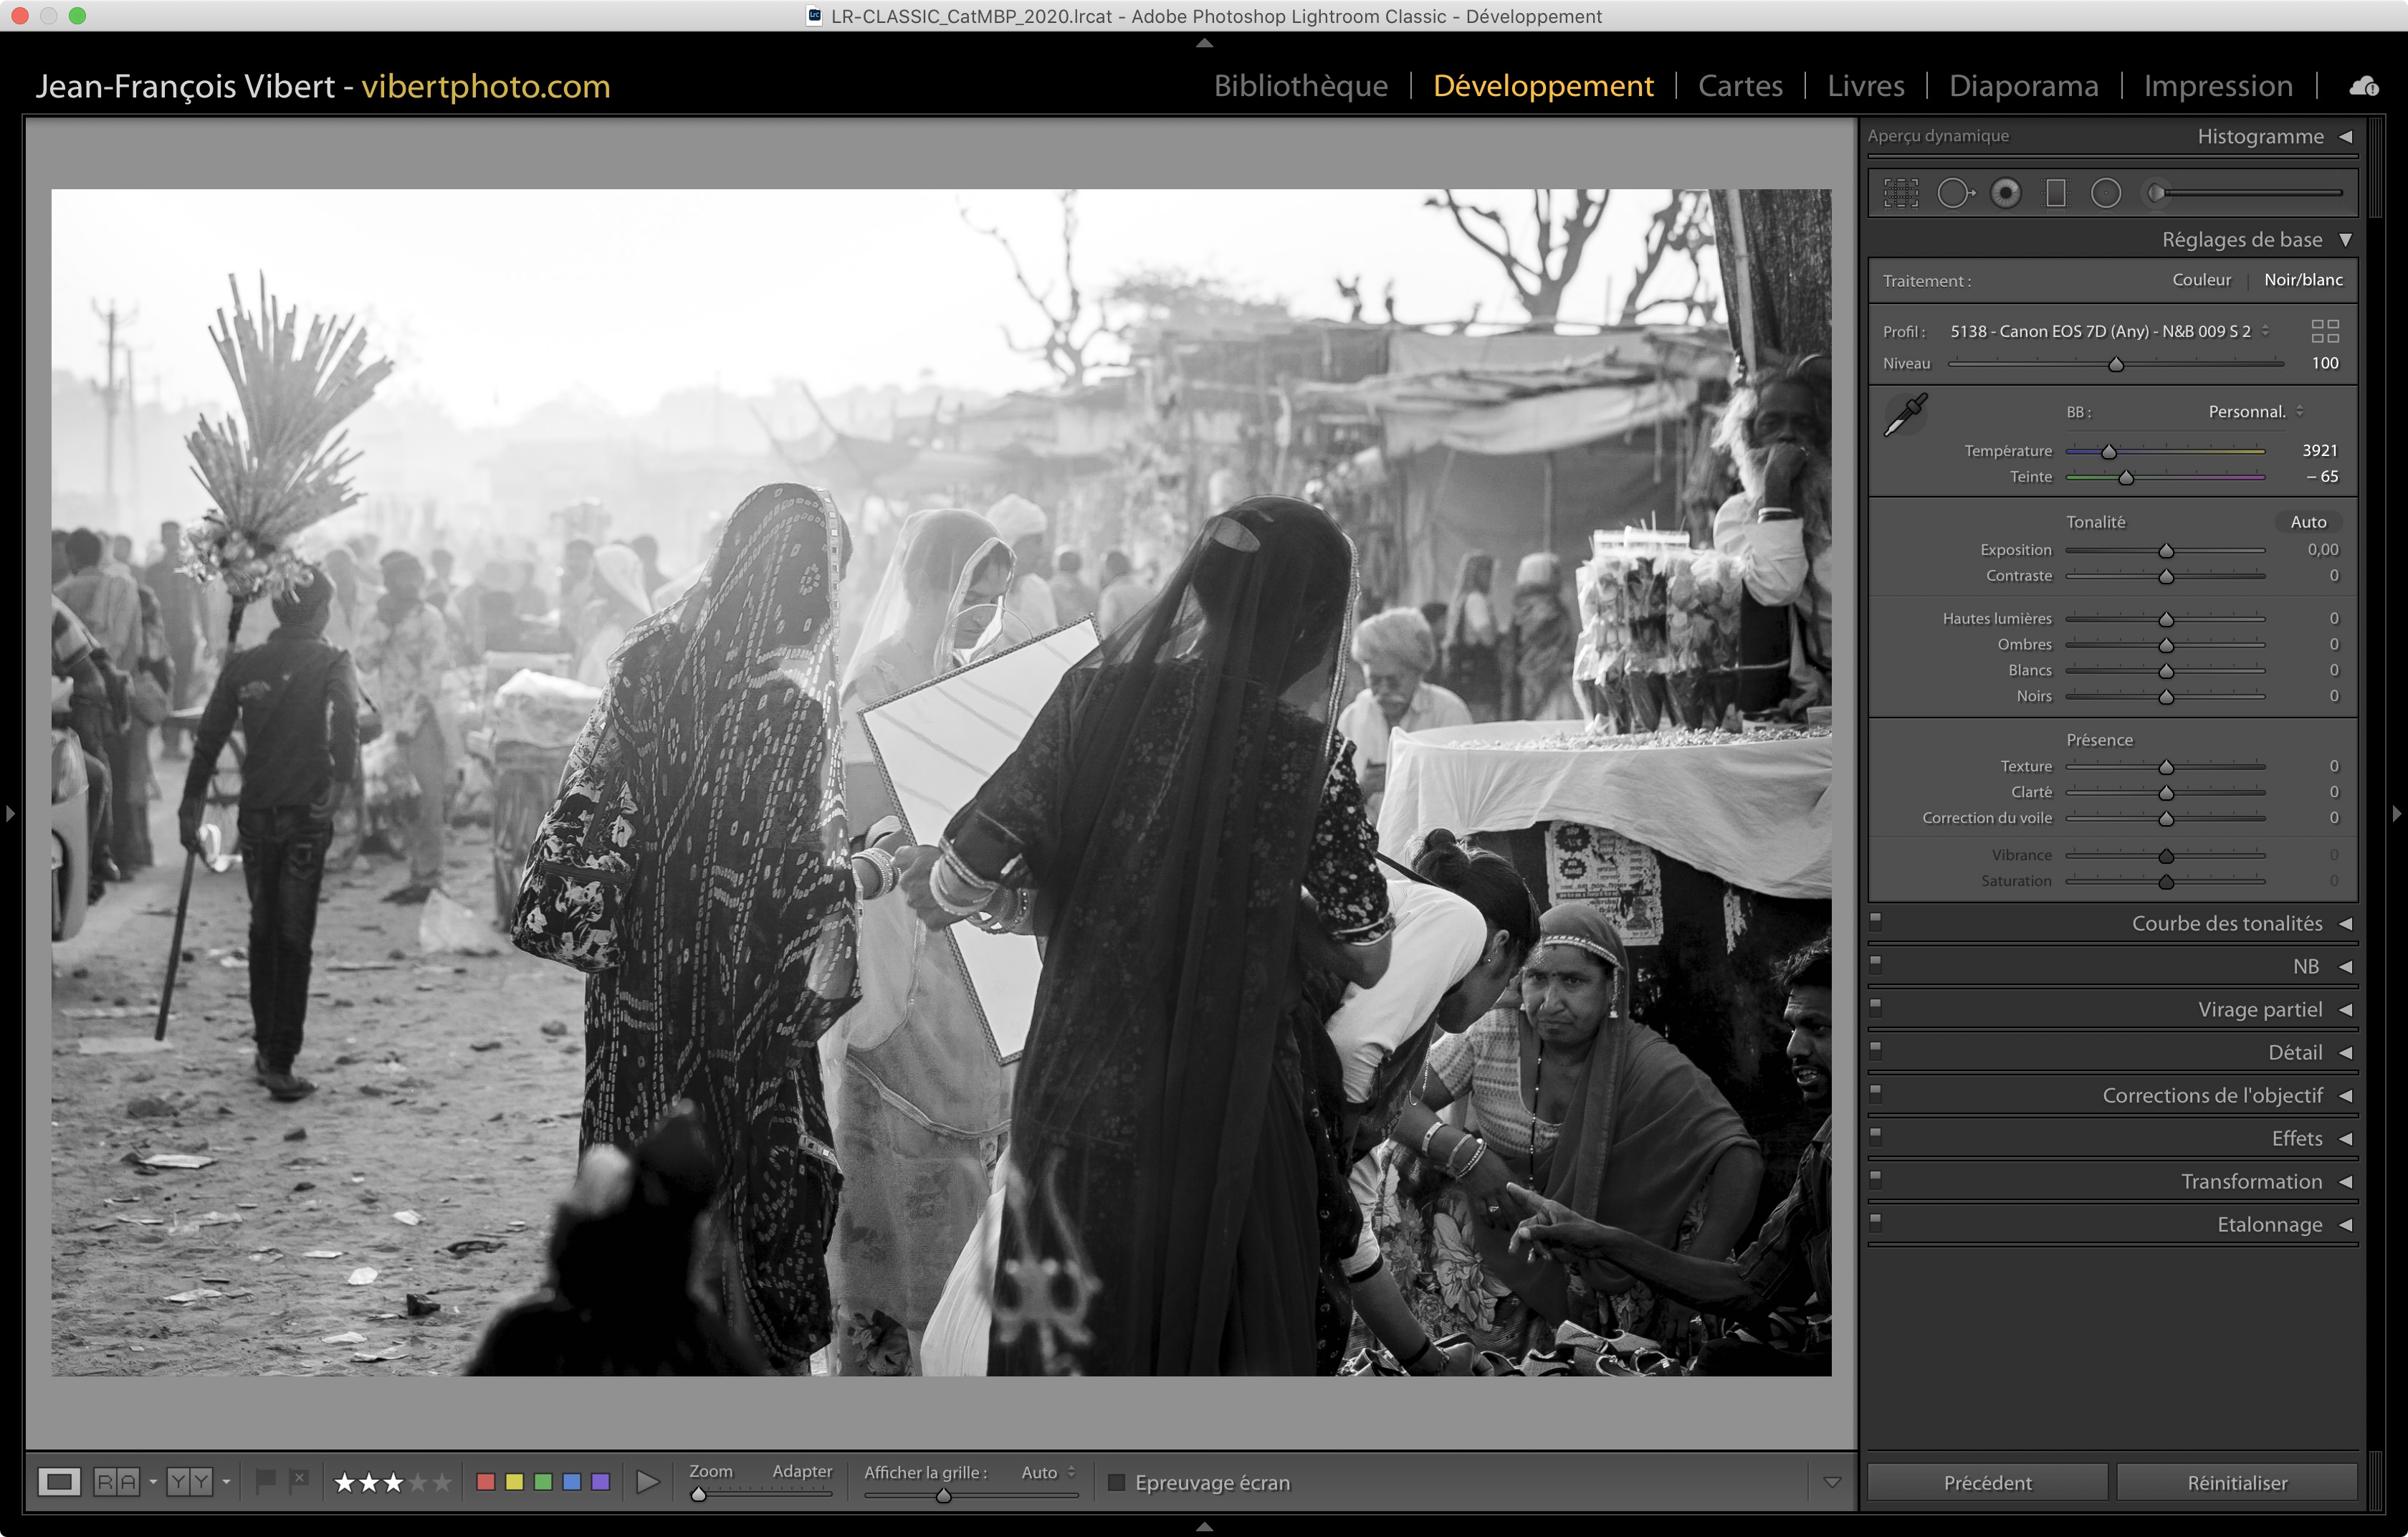This screenshot has width=2408, height=1537.
Task: Select the Crop overlay tool
Action: (x=1901, y=193)
